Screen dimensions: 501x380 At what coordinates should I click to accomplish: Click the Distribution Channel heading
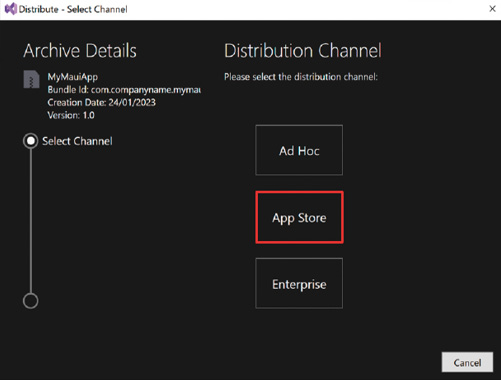click(303, 51)
